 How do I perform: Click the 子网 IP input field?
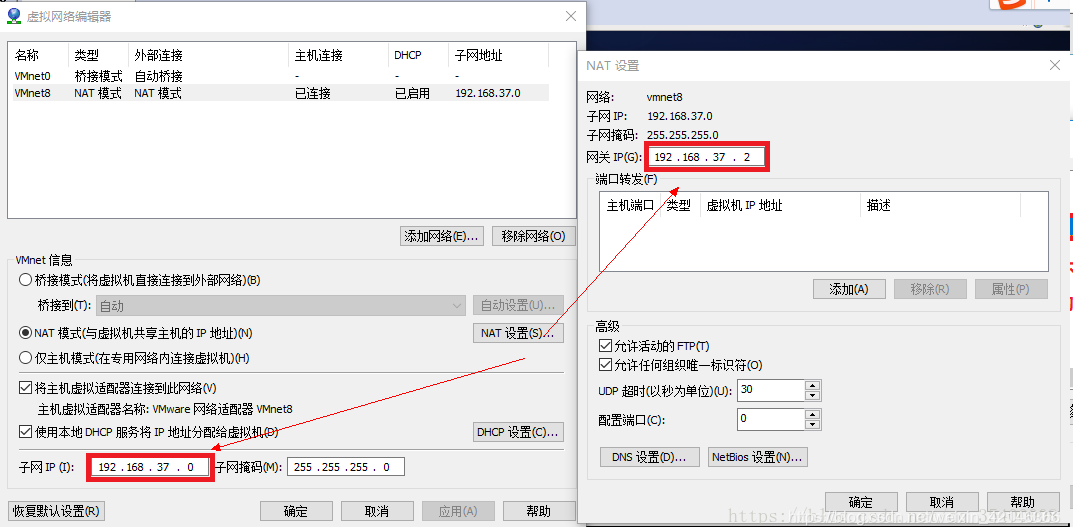coord(149,467)
